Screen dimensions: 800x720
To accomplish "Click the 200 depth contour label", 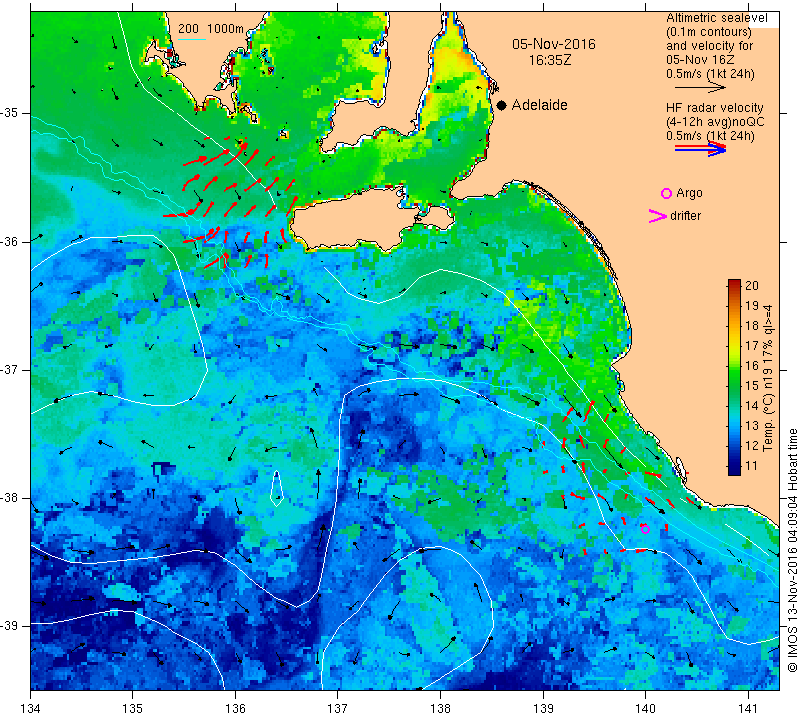I will point(188,29).
